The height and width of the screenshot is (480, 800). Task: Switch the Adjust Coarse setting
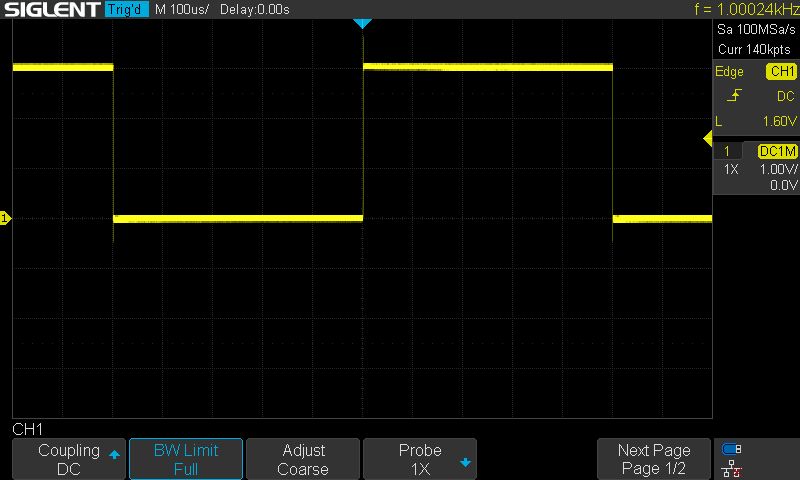(303, 459)
